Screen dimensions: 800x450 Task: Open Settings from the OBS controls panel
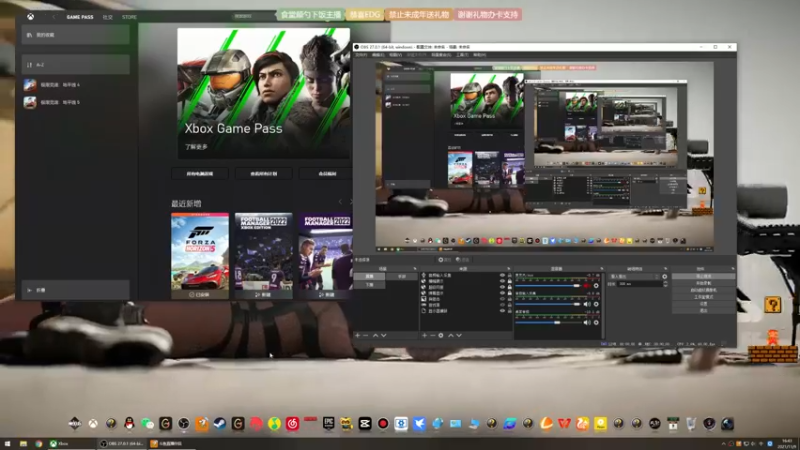click(x=704, y=303)
